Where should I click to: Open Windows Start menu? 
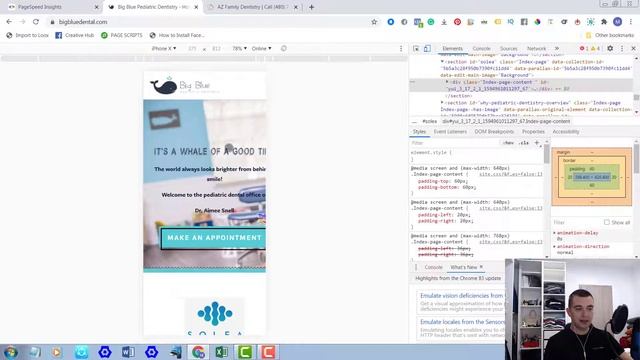point(11,352)
